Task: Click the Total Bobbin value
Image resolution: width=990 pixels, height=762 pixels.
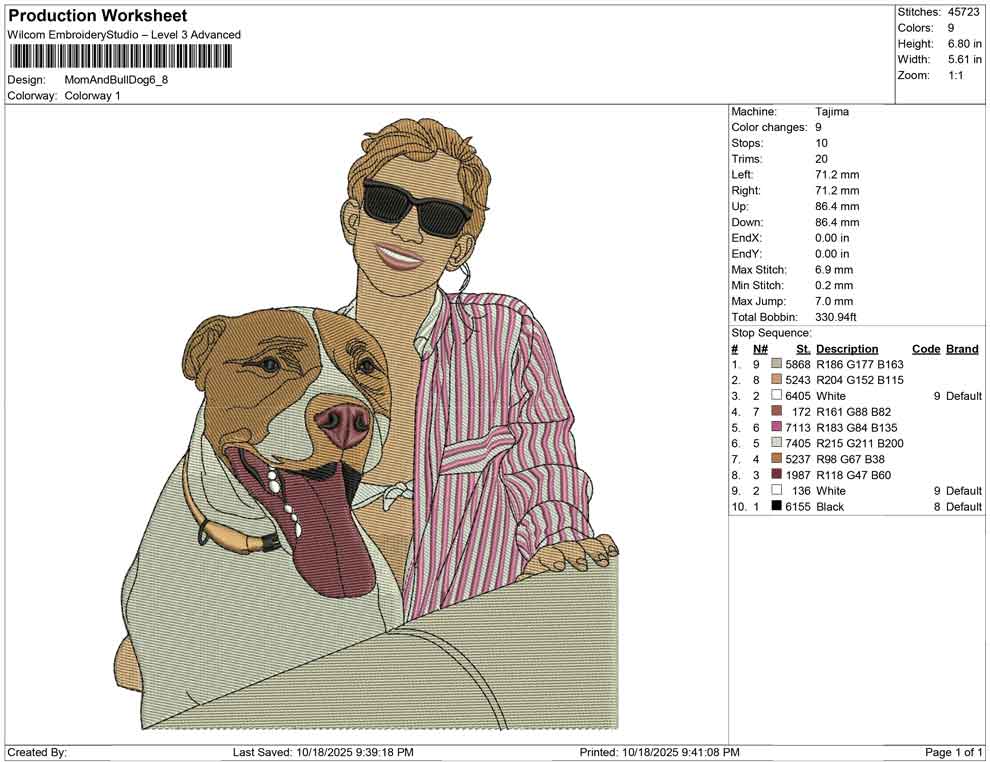Action: 832,316
